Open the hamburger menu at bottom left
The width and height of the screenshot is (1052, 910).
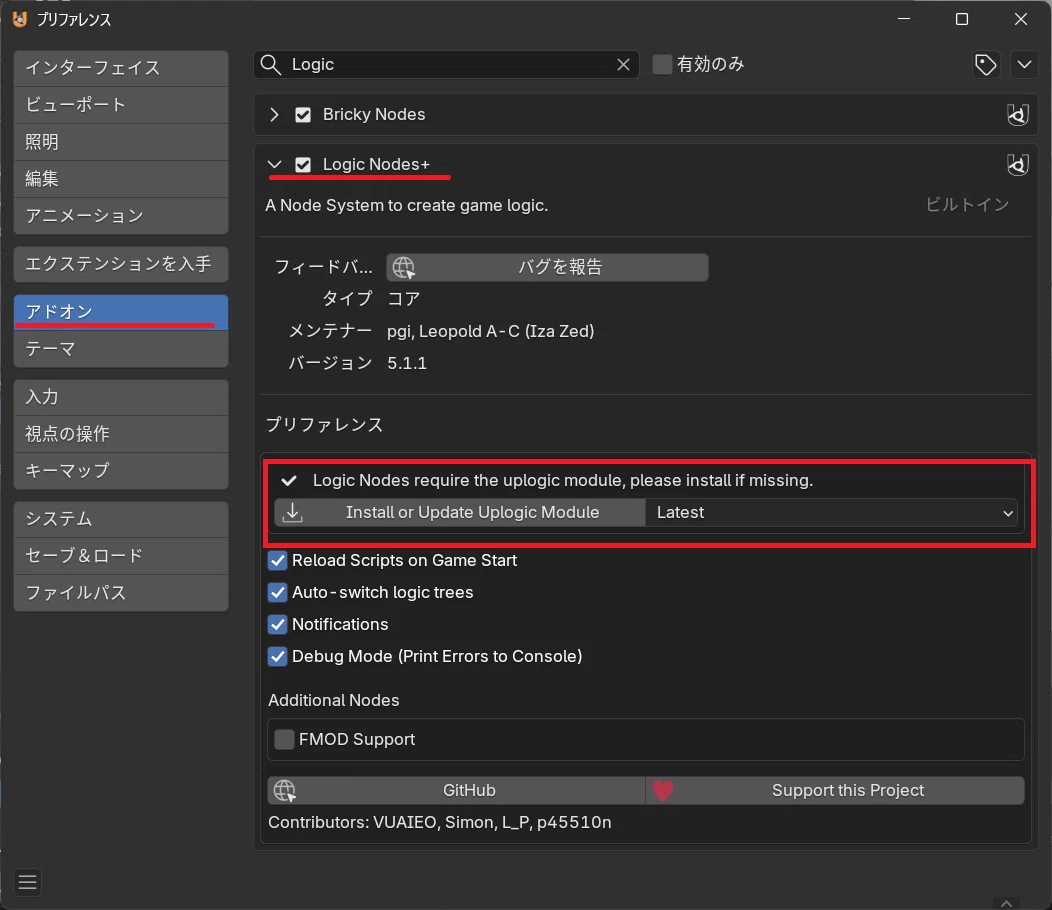(28, 882)
